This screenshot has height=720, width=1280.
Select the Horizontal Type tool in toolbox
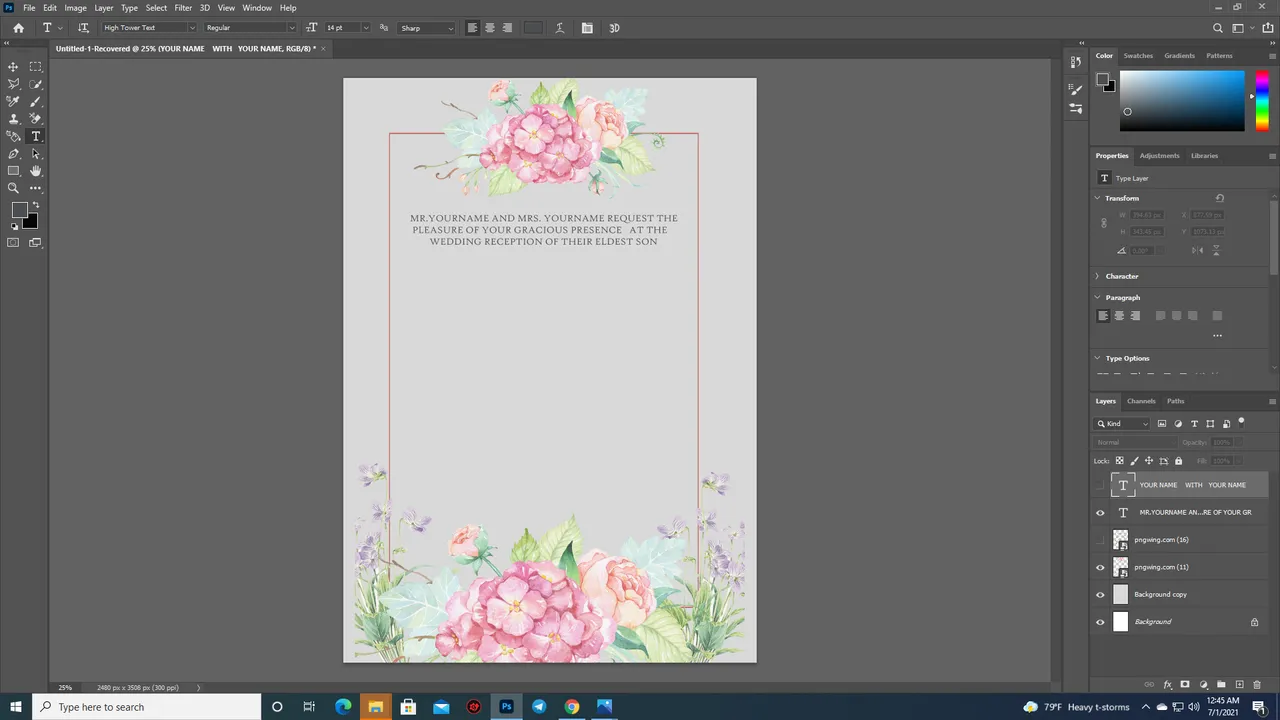coord(36,136)
